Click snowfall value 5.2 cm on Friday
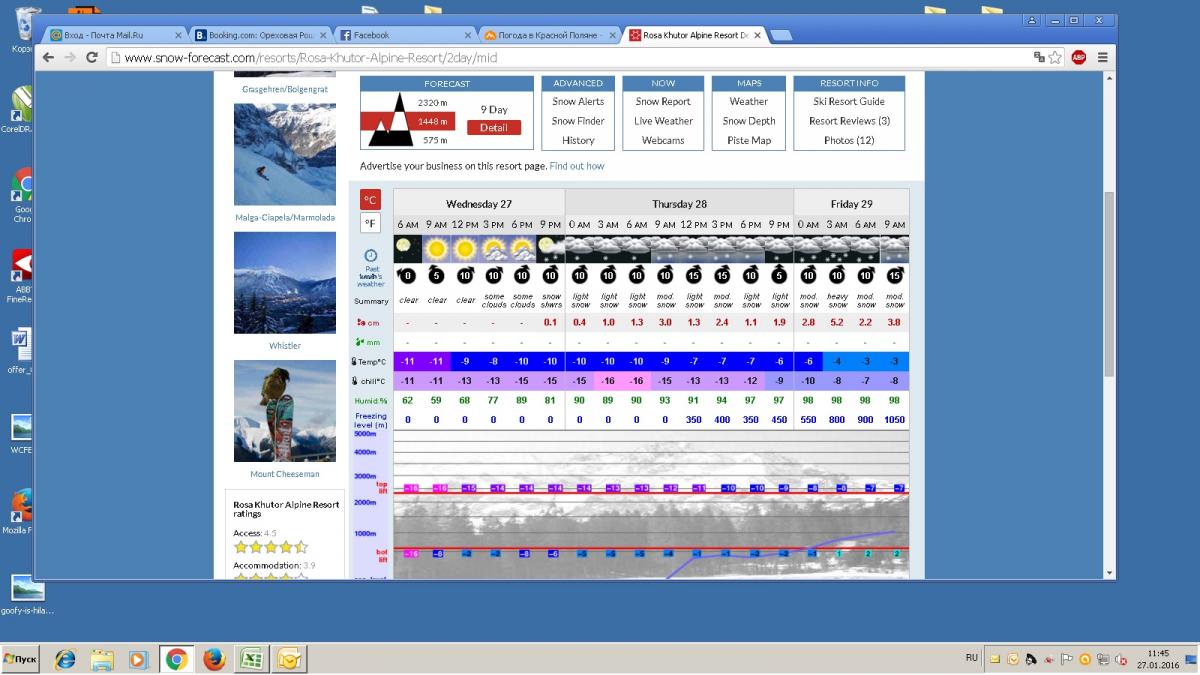The image size is (1200, 675). click(x=838, y=322)
